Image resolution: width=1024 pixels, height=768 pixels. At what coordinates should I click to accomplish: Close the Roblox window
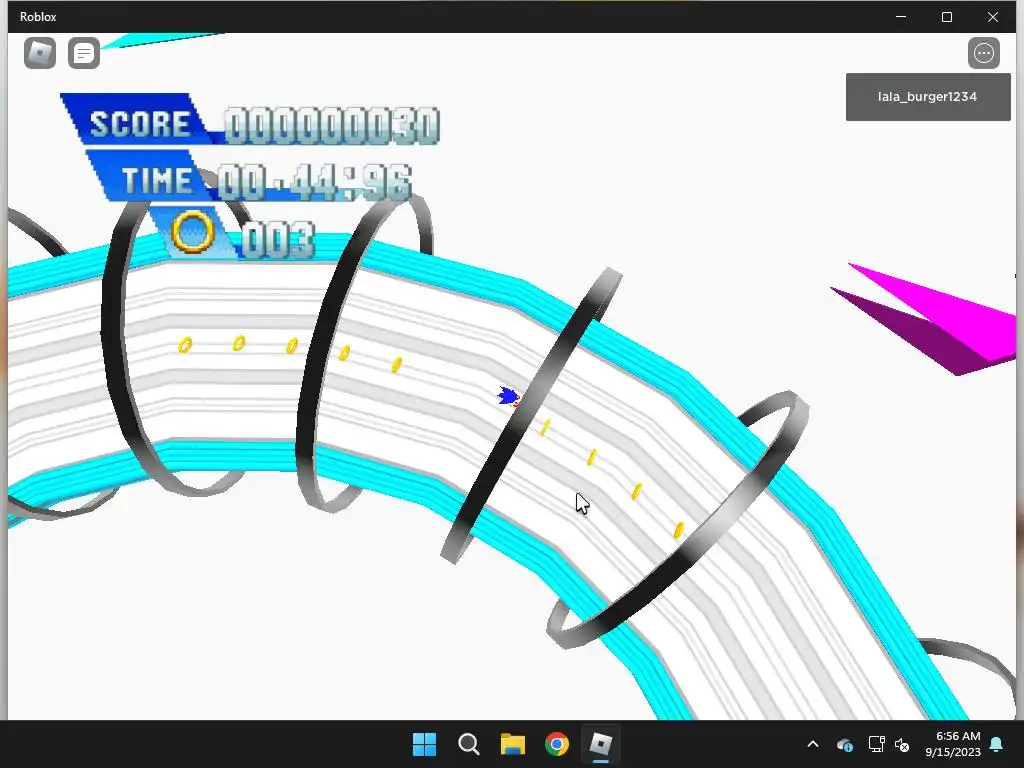993,16
